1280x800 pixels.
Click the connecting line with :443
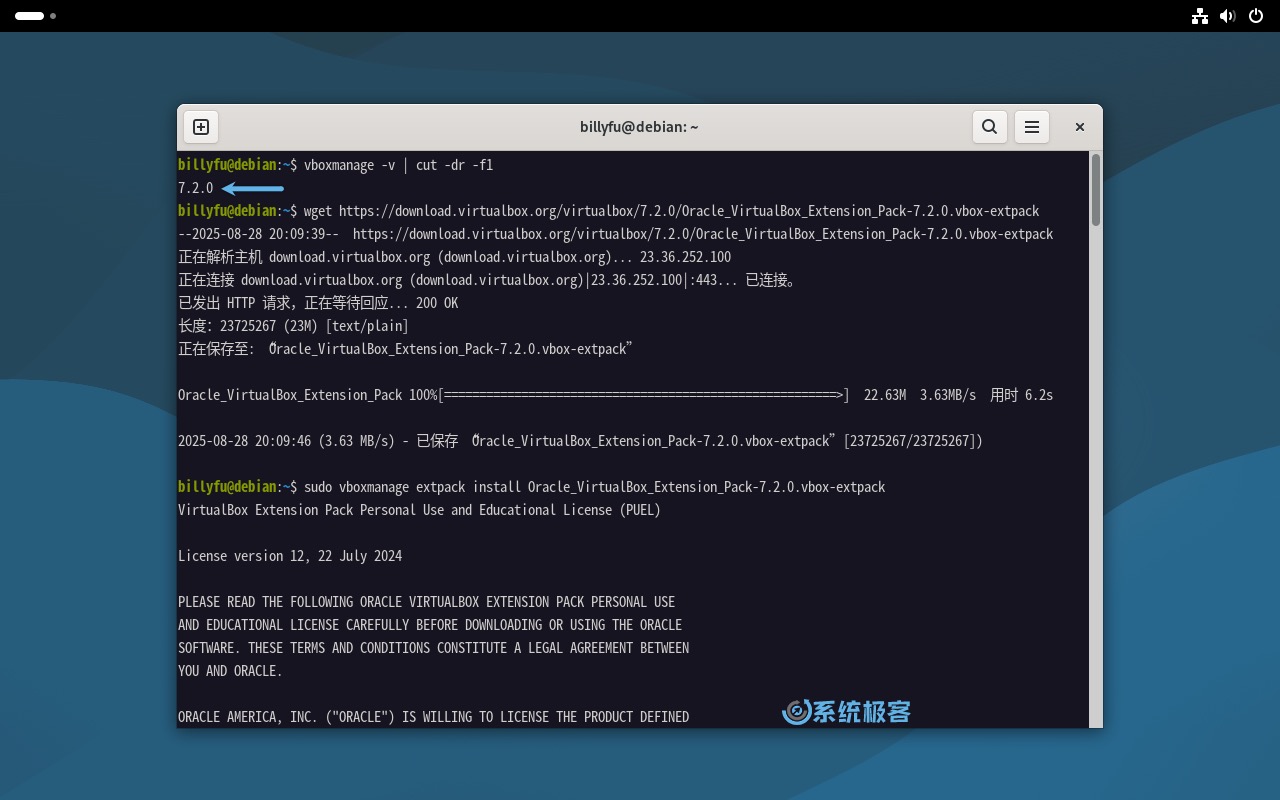click(490, 280)
